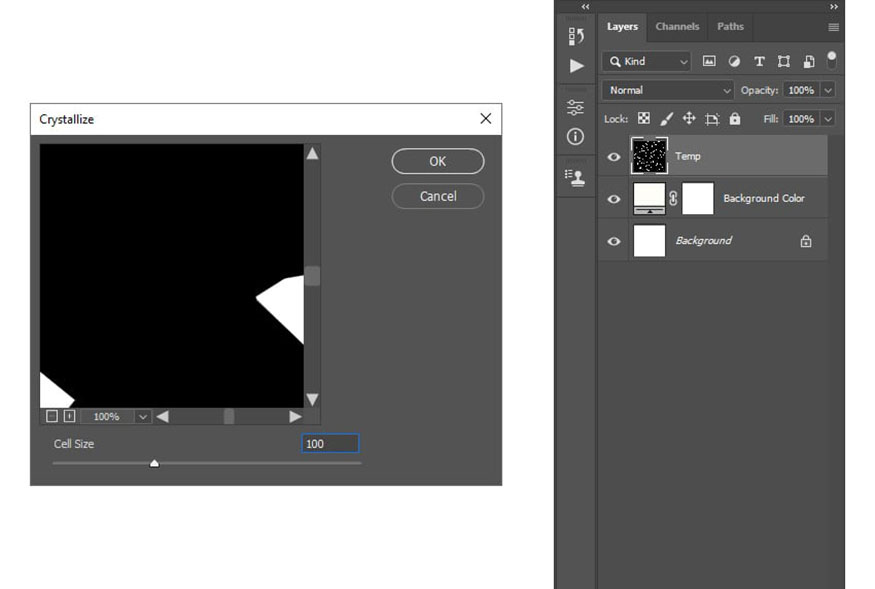
Task: Hide the Temp layer
Action: click(614, 157)
